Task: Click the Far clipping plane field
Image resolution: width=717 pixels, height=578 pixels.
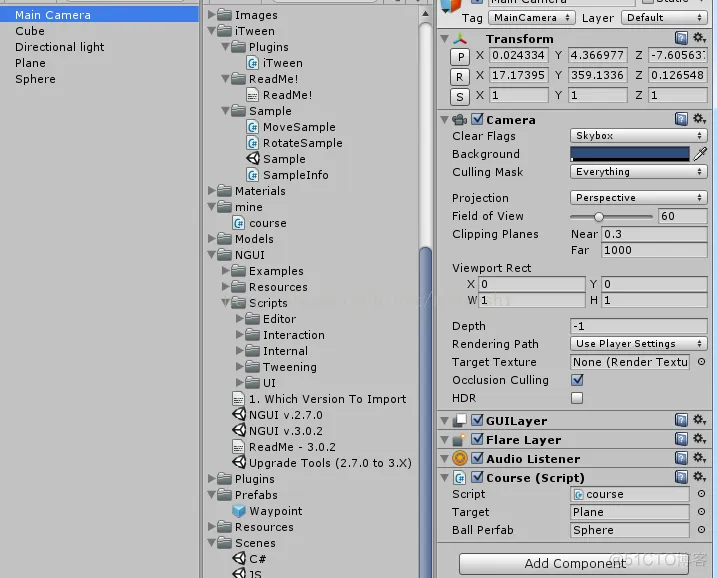Action: tap(654, 250)
